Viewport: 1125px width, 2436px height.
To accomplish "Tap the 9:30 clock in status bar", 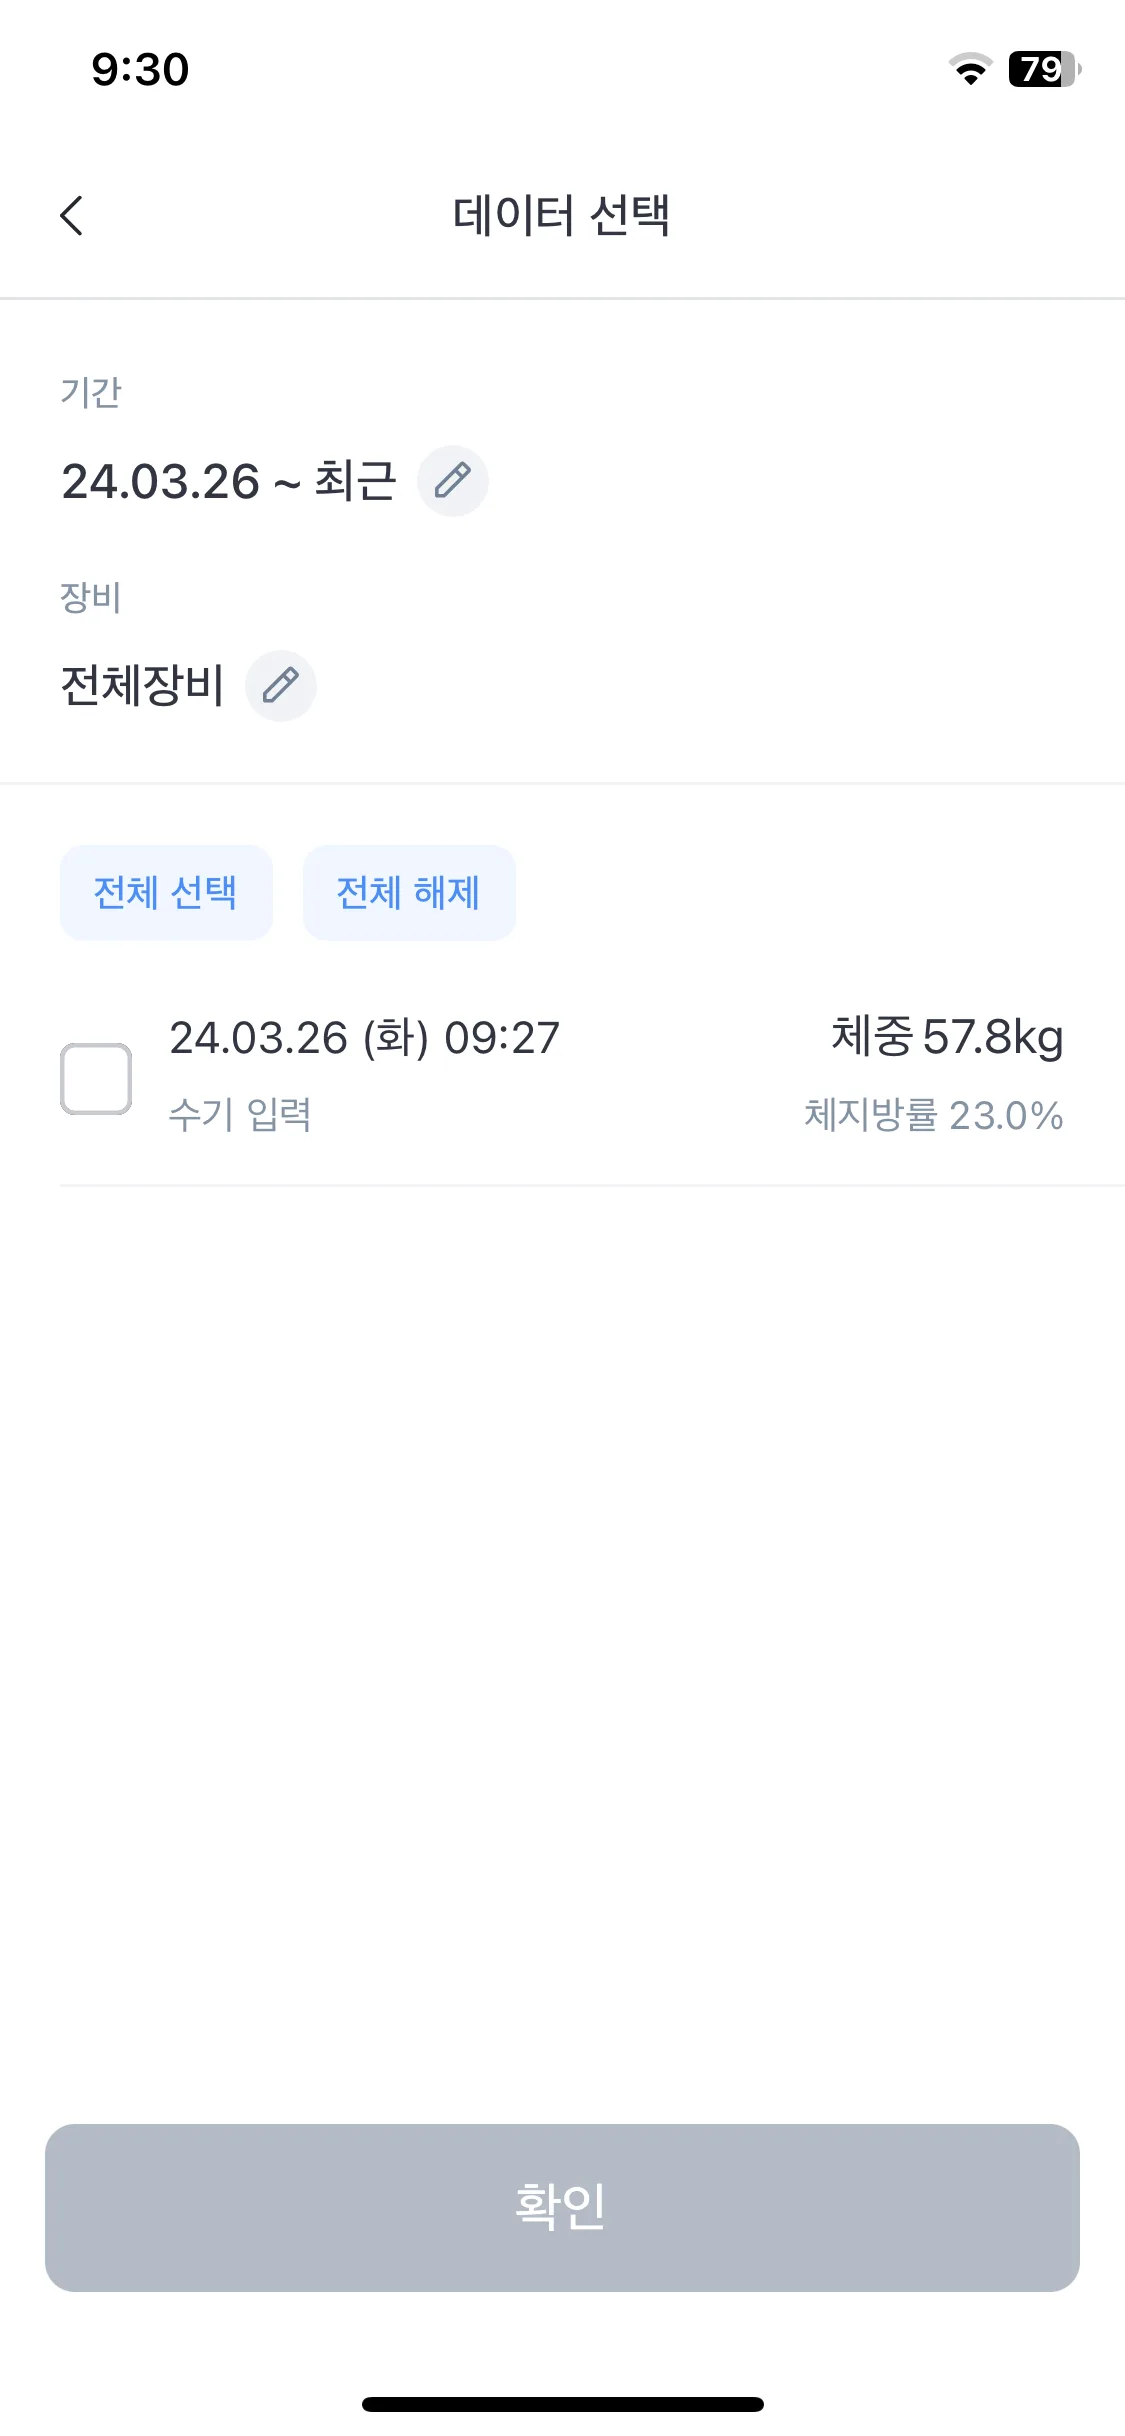I will (x=140, y=70).
